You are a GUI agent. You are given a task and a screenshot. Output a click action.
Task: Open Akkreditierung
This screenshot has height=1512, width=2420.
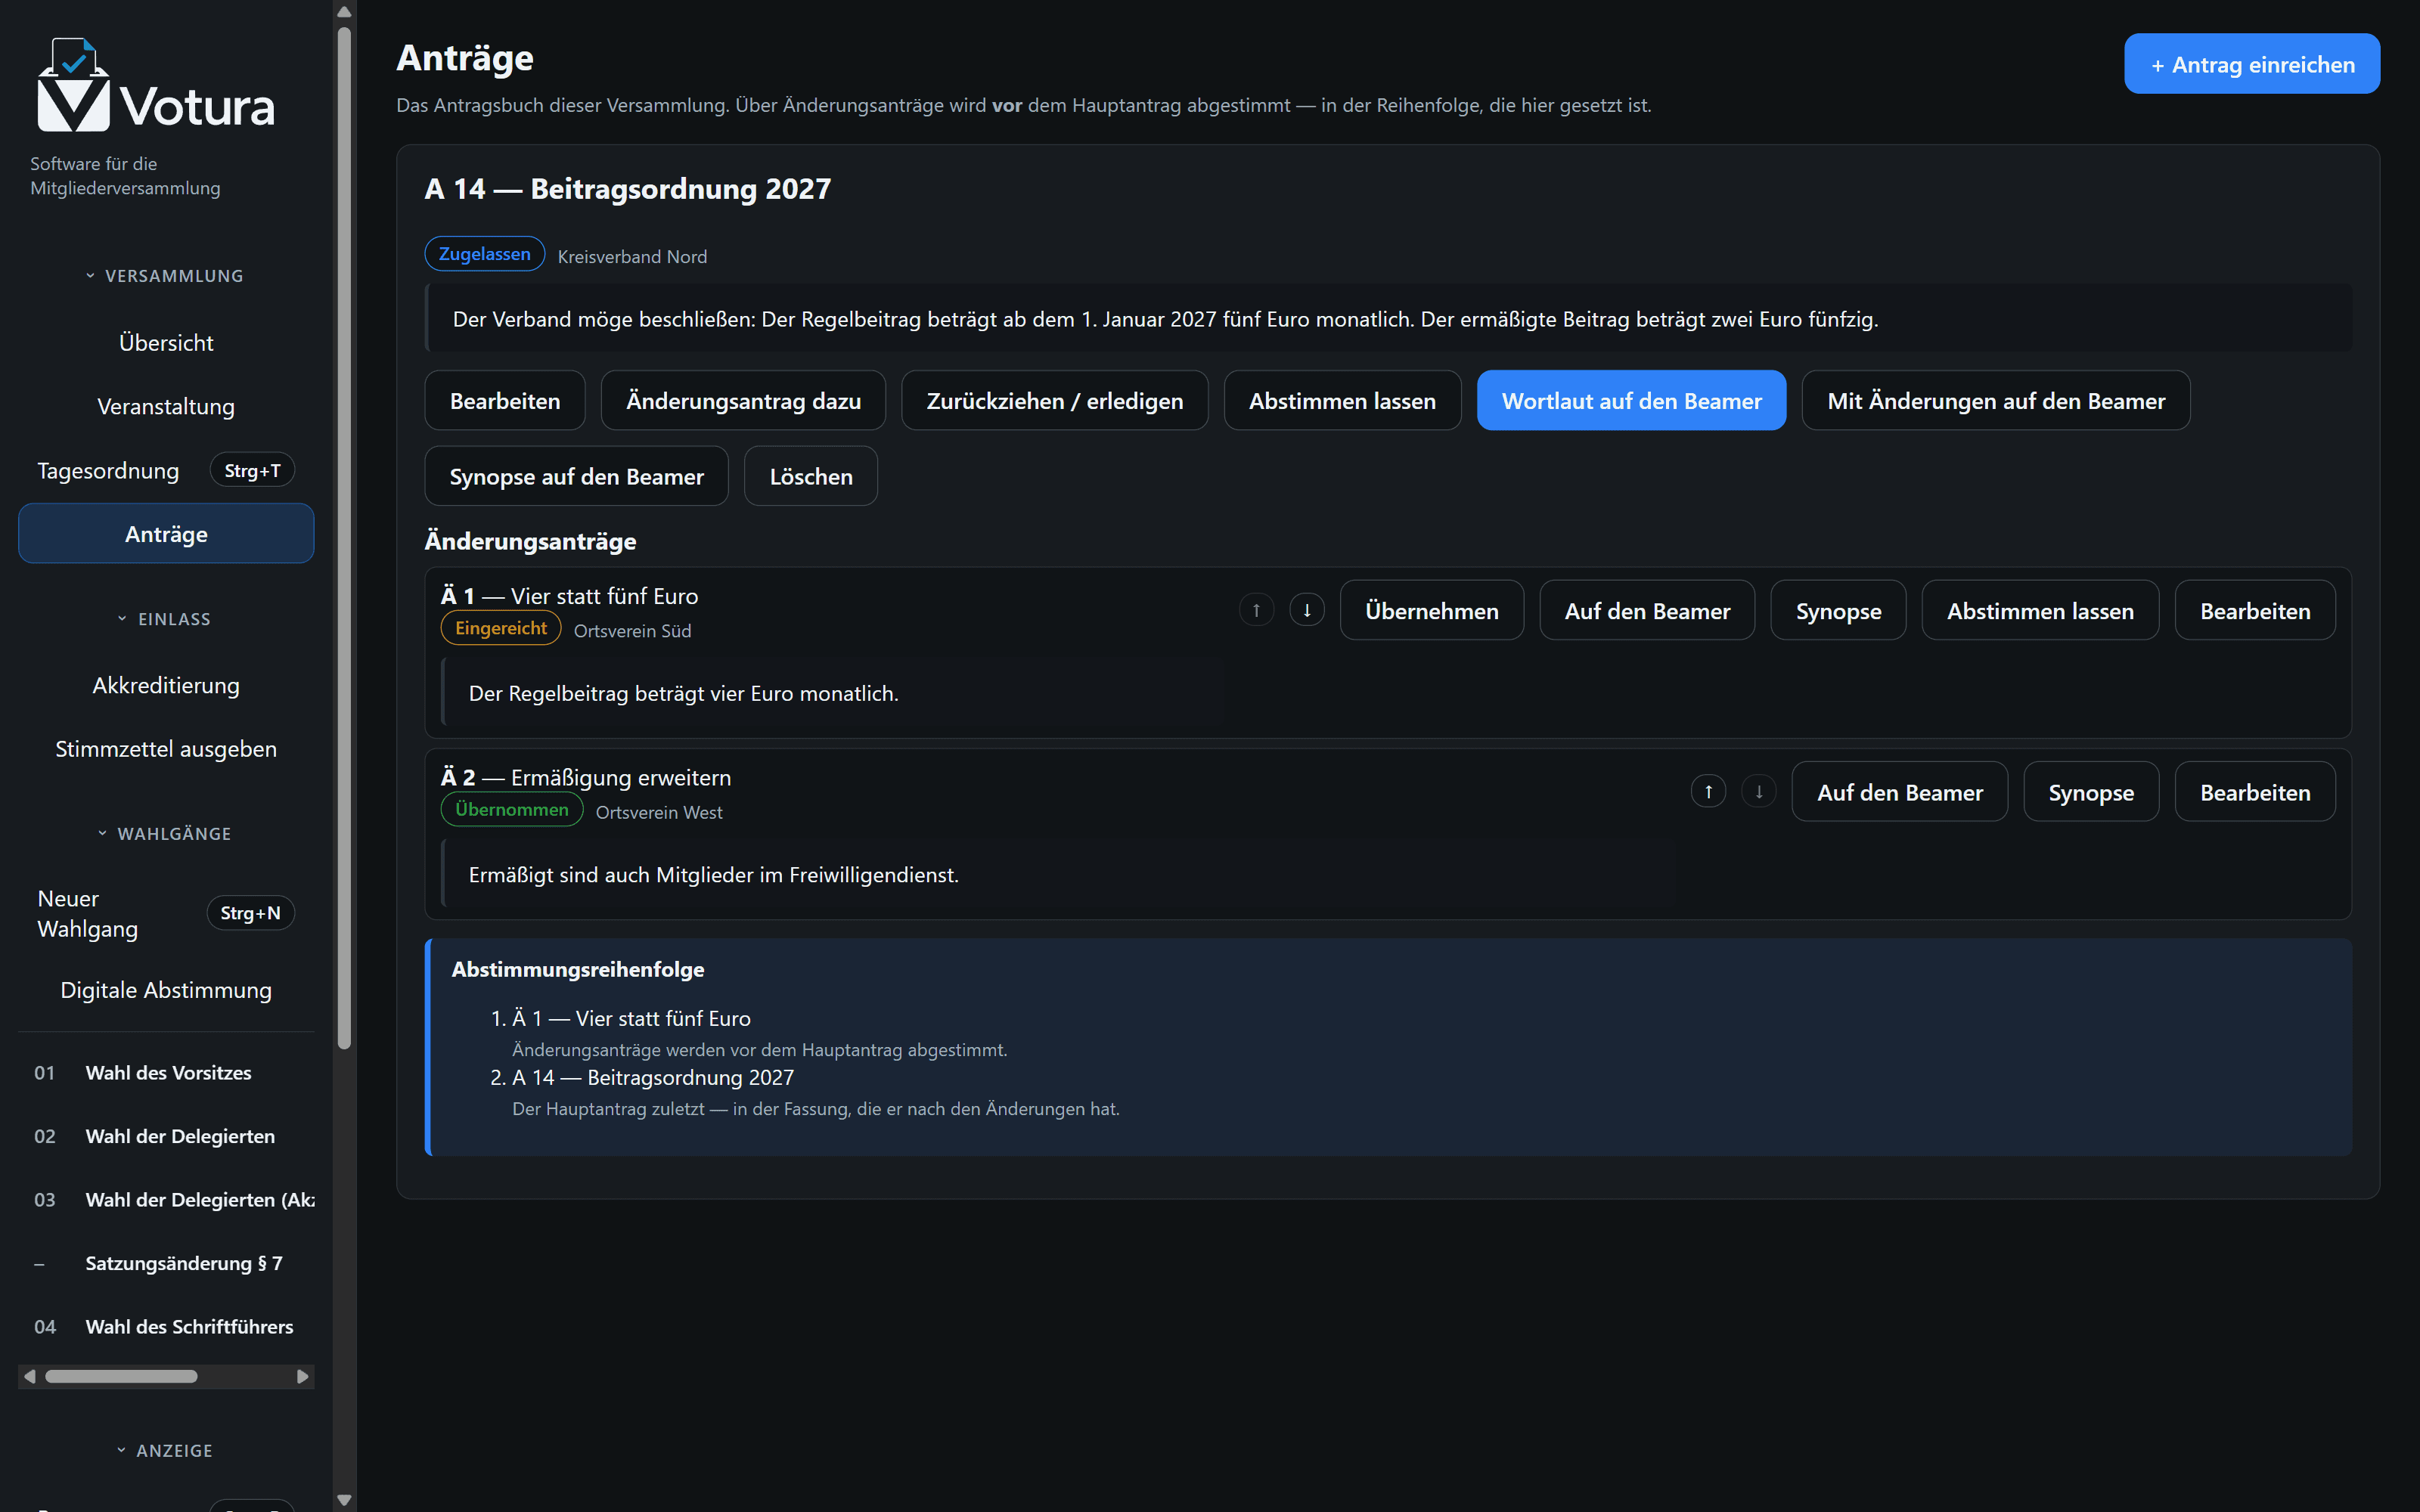coord(166,686)
